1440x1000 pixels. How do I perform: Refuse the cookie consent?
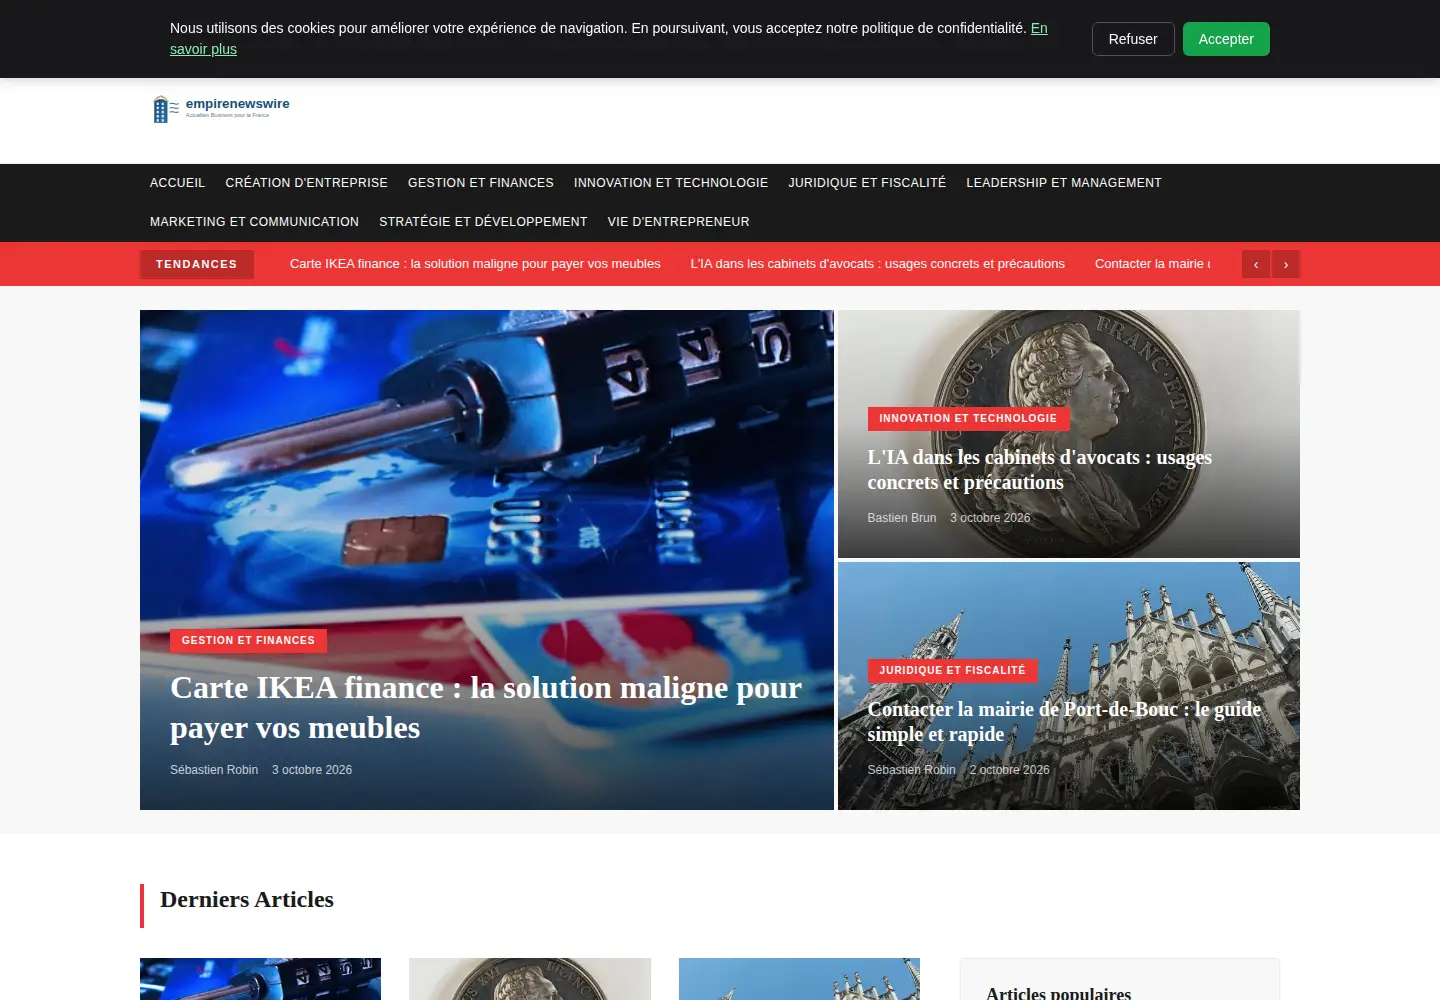tap(1133, 39)
